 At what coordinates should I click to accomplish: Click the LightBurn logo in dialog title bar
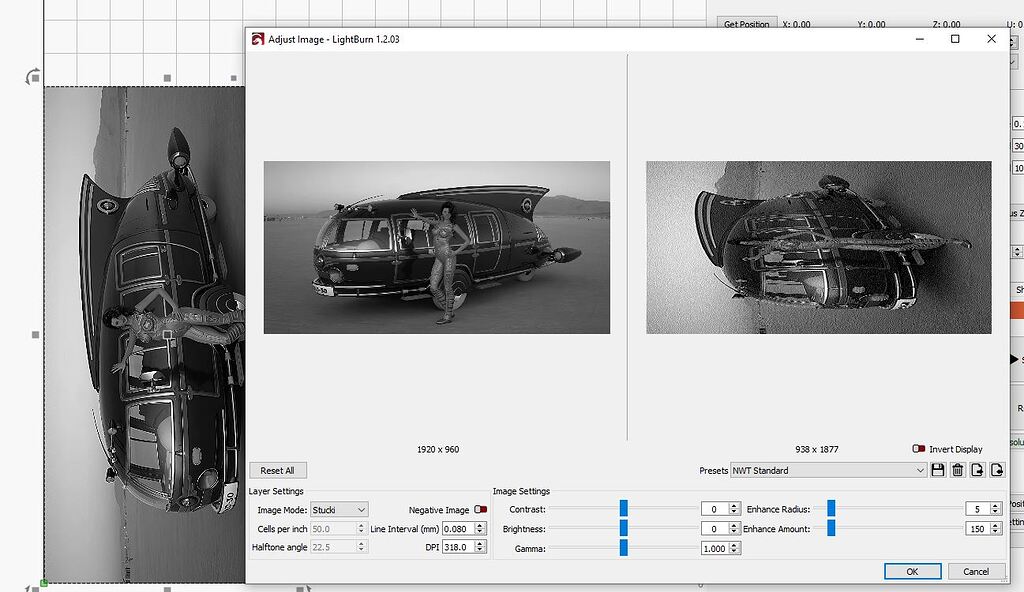click(258, 39)
